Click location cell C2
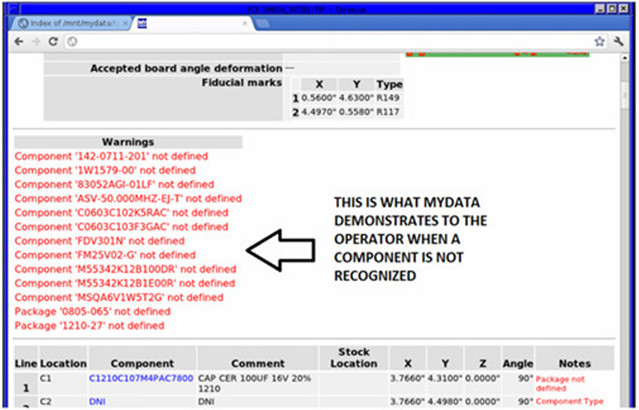639x410 pixels. 46,401
